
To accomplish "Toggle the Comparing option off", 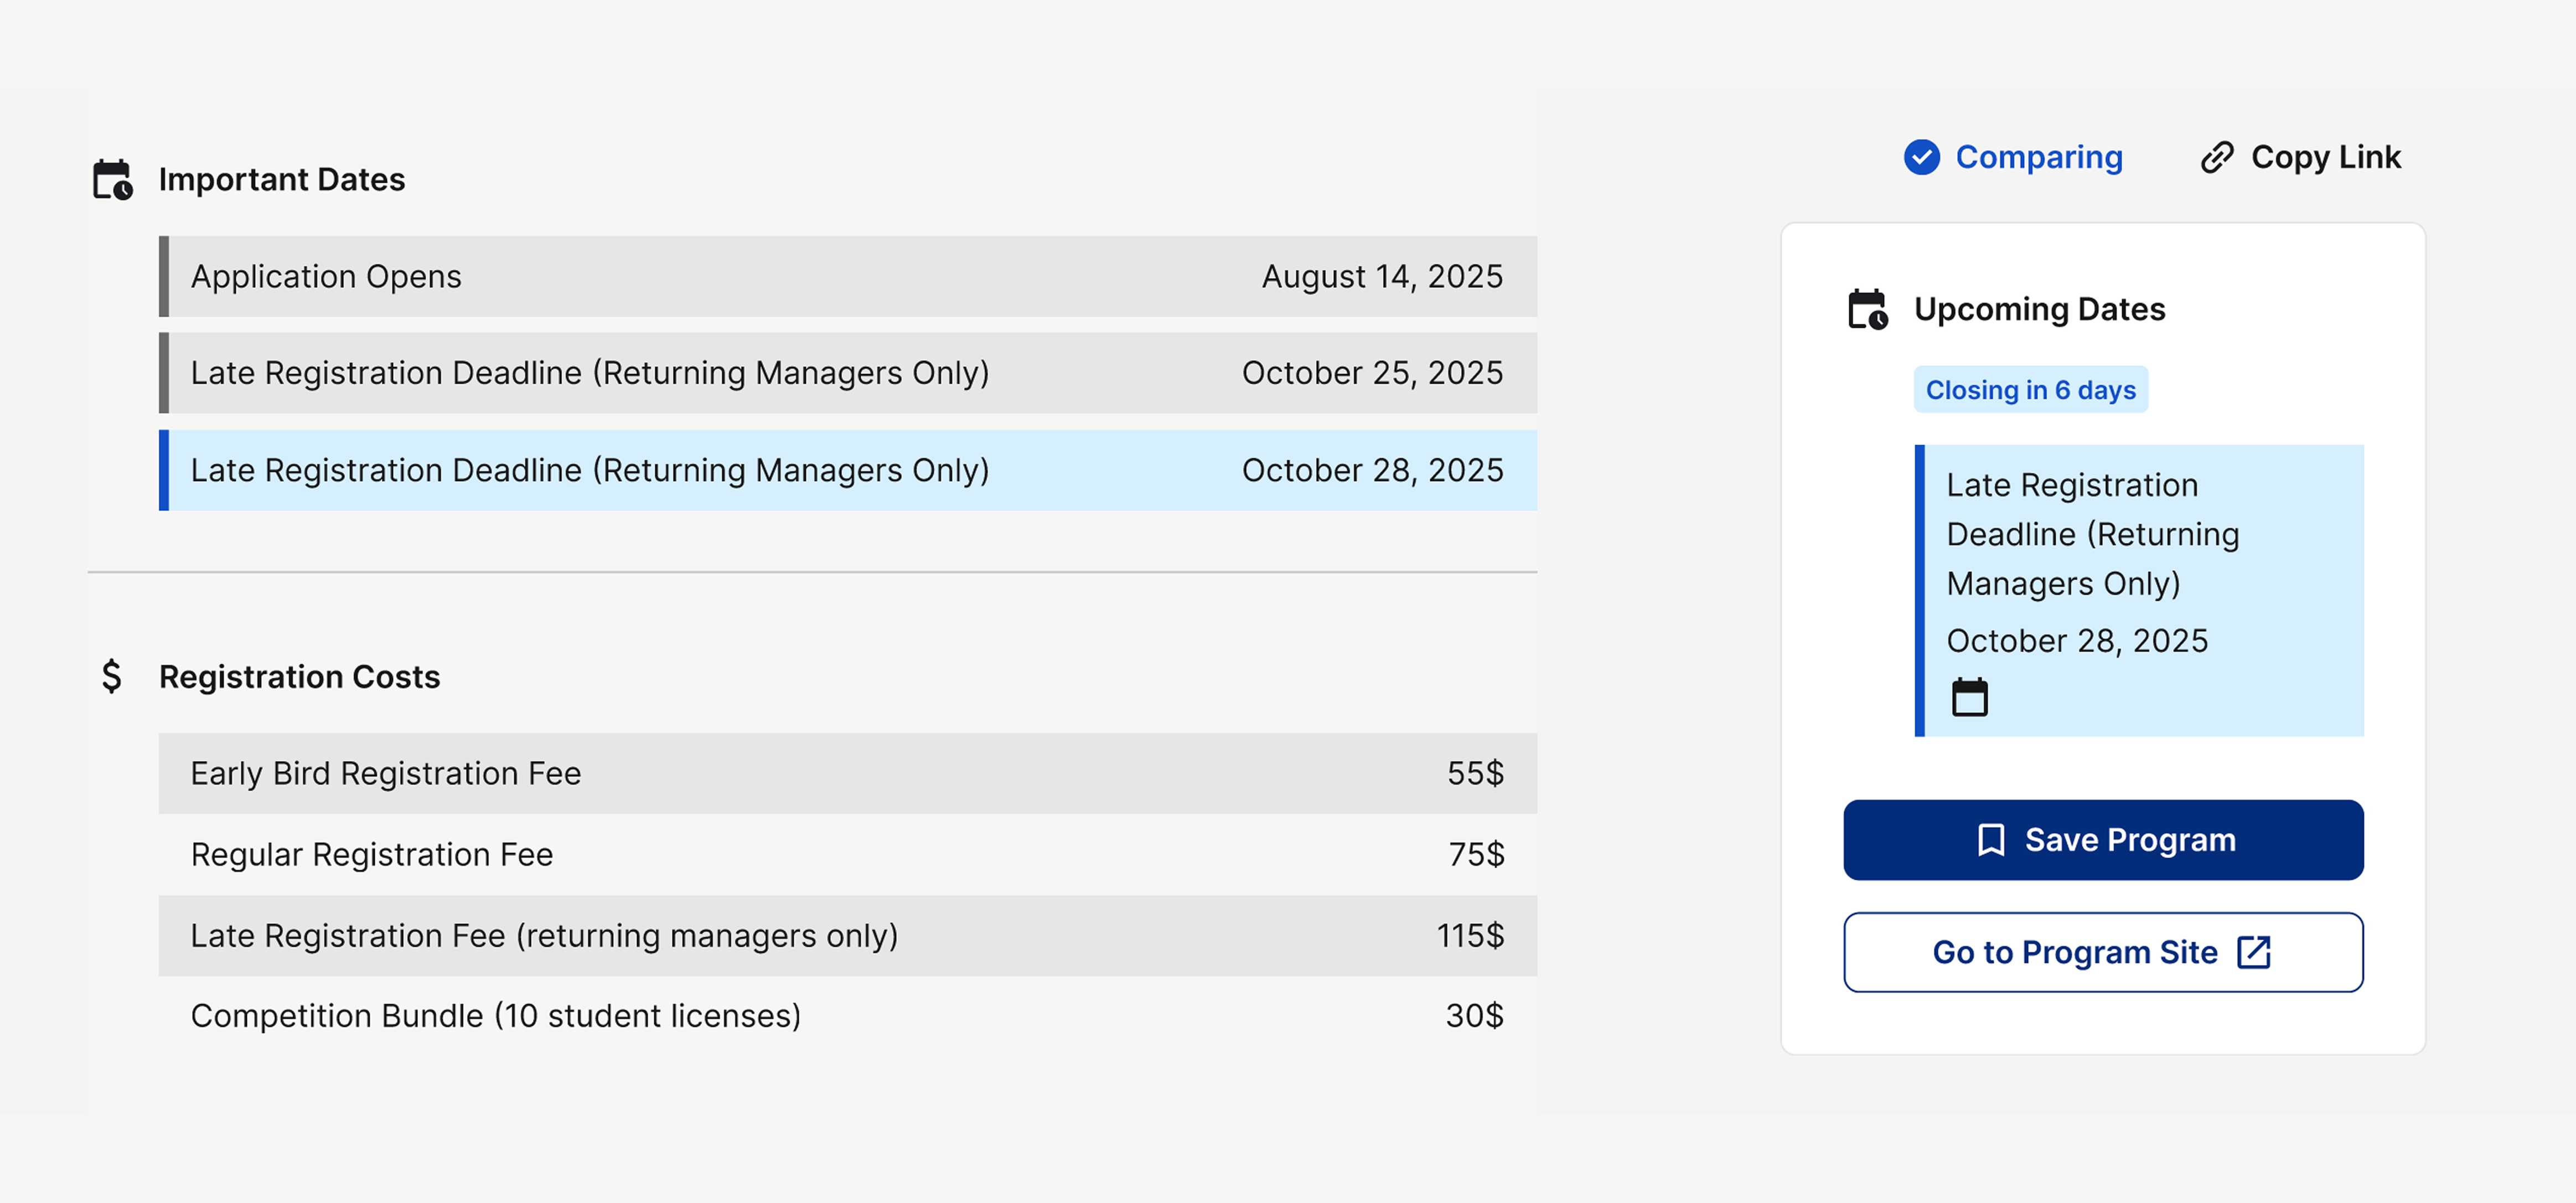I will [2012, 158].
